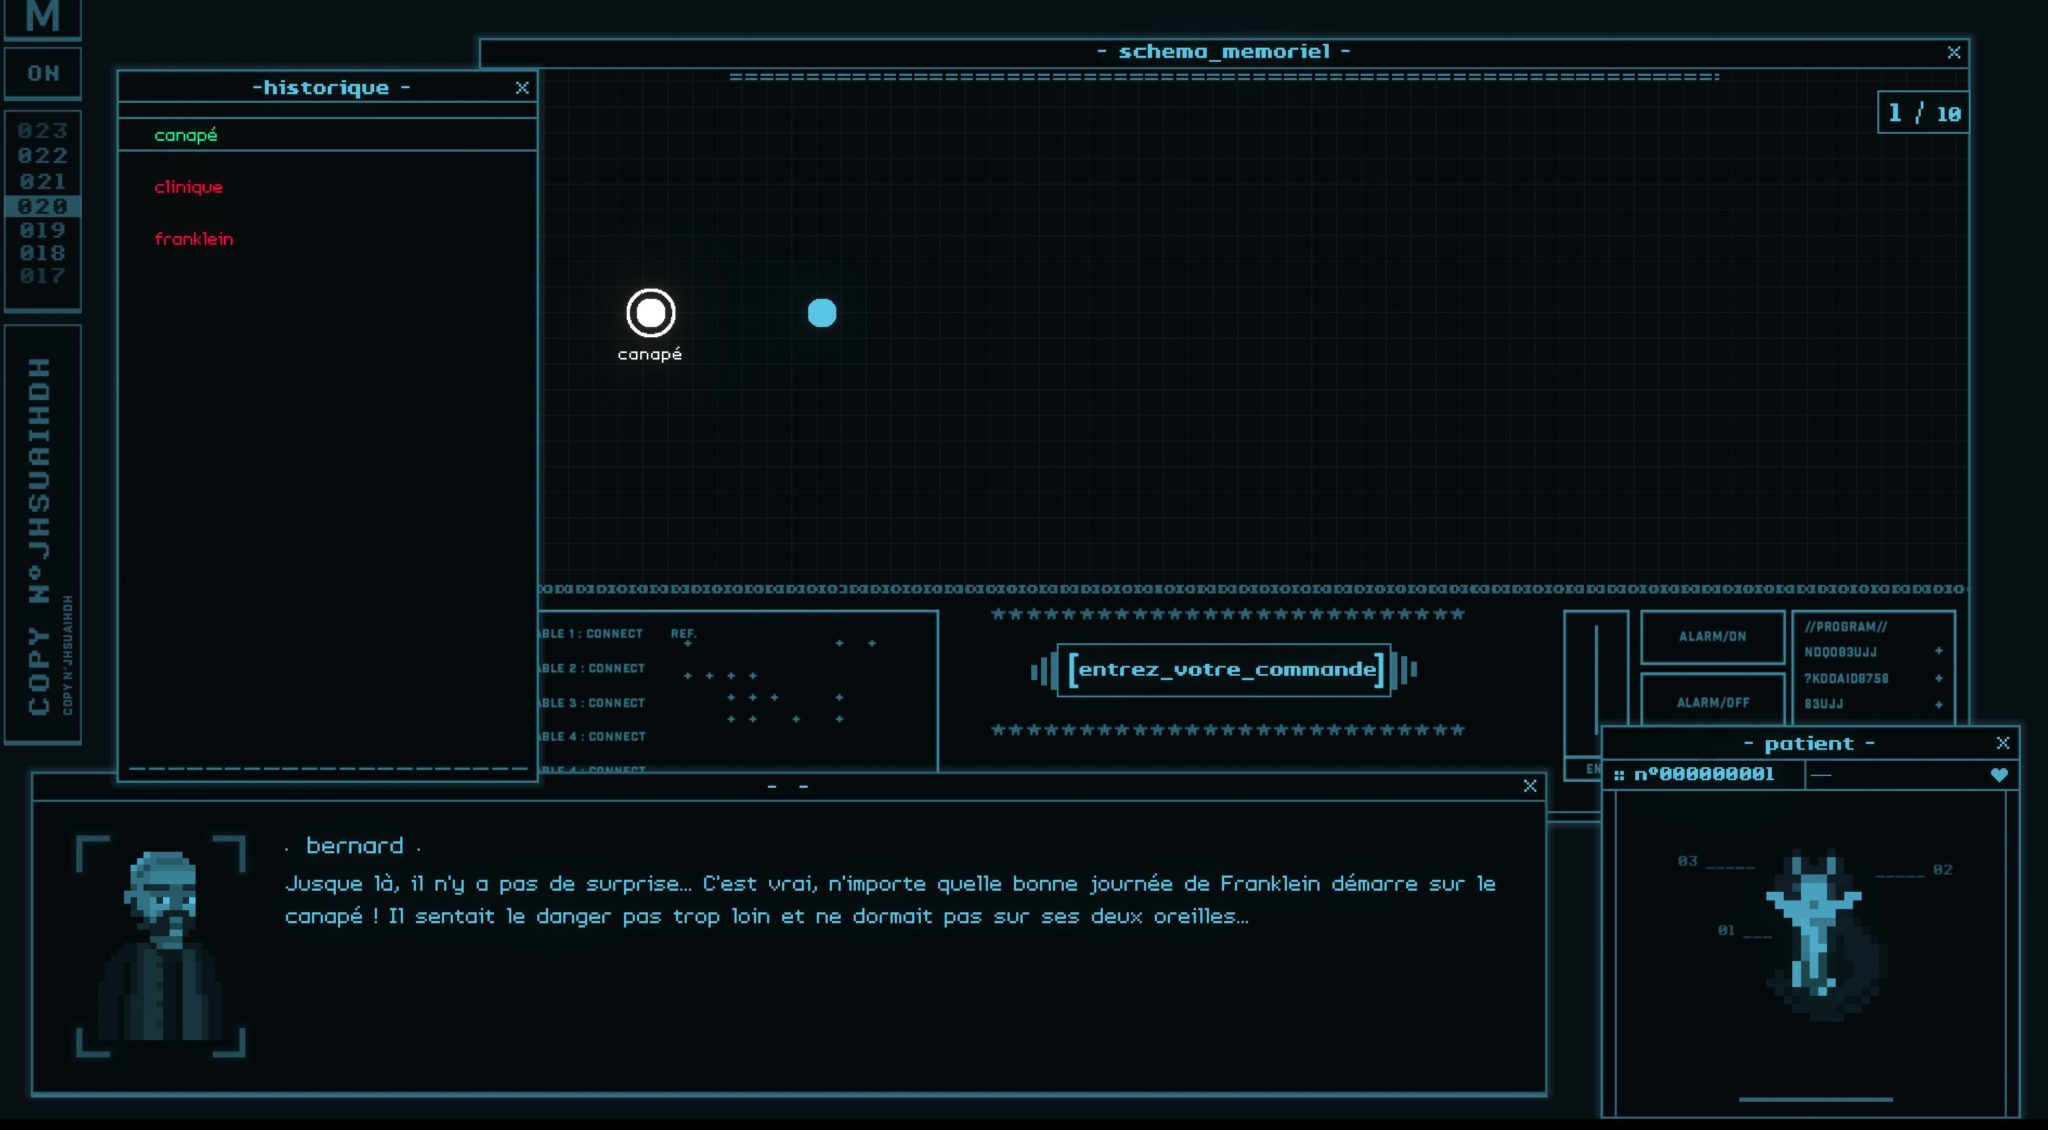Screen dimensions: 2048x1130
Task: Click the fox patient sprite
Action: point(1822,934)
